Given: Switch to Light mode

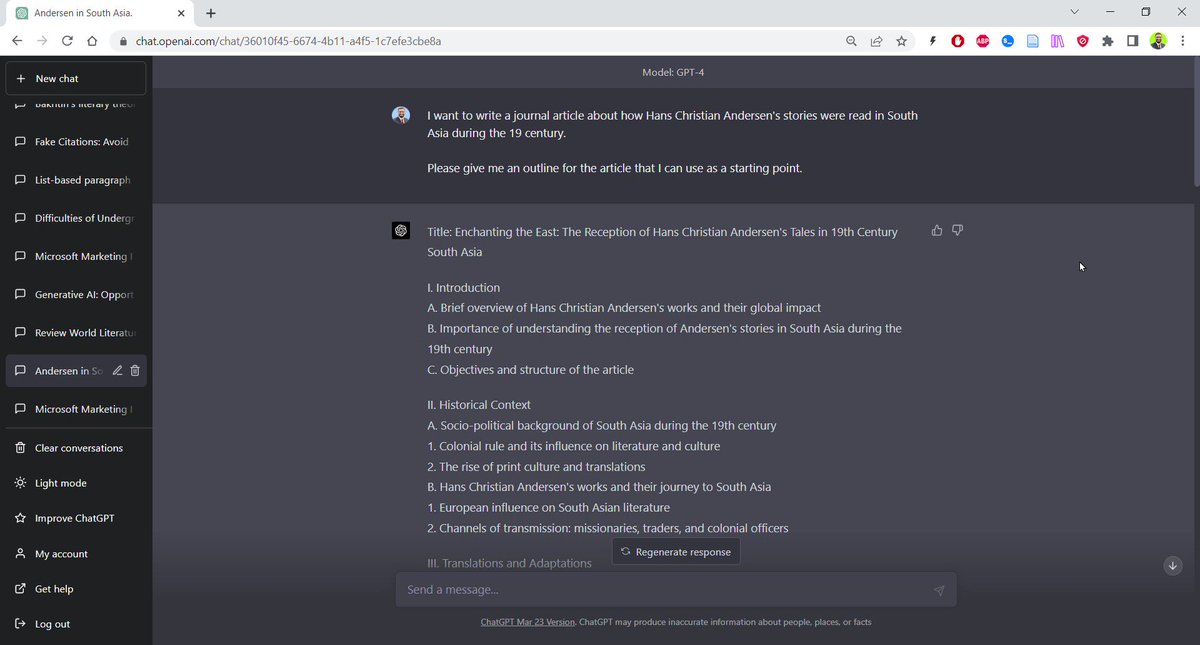Looking at the screenshot, I should 76,483.
